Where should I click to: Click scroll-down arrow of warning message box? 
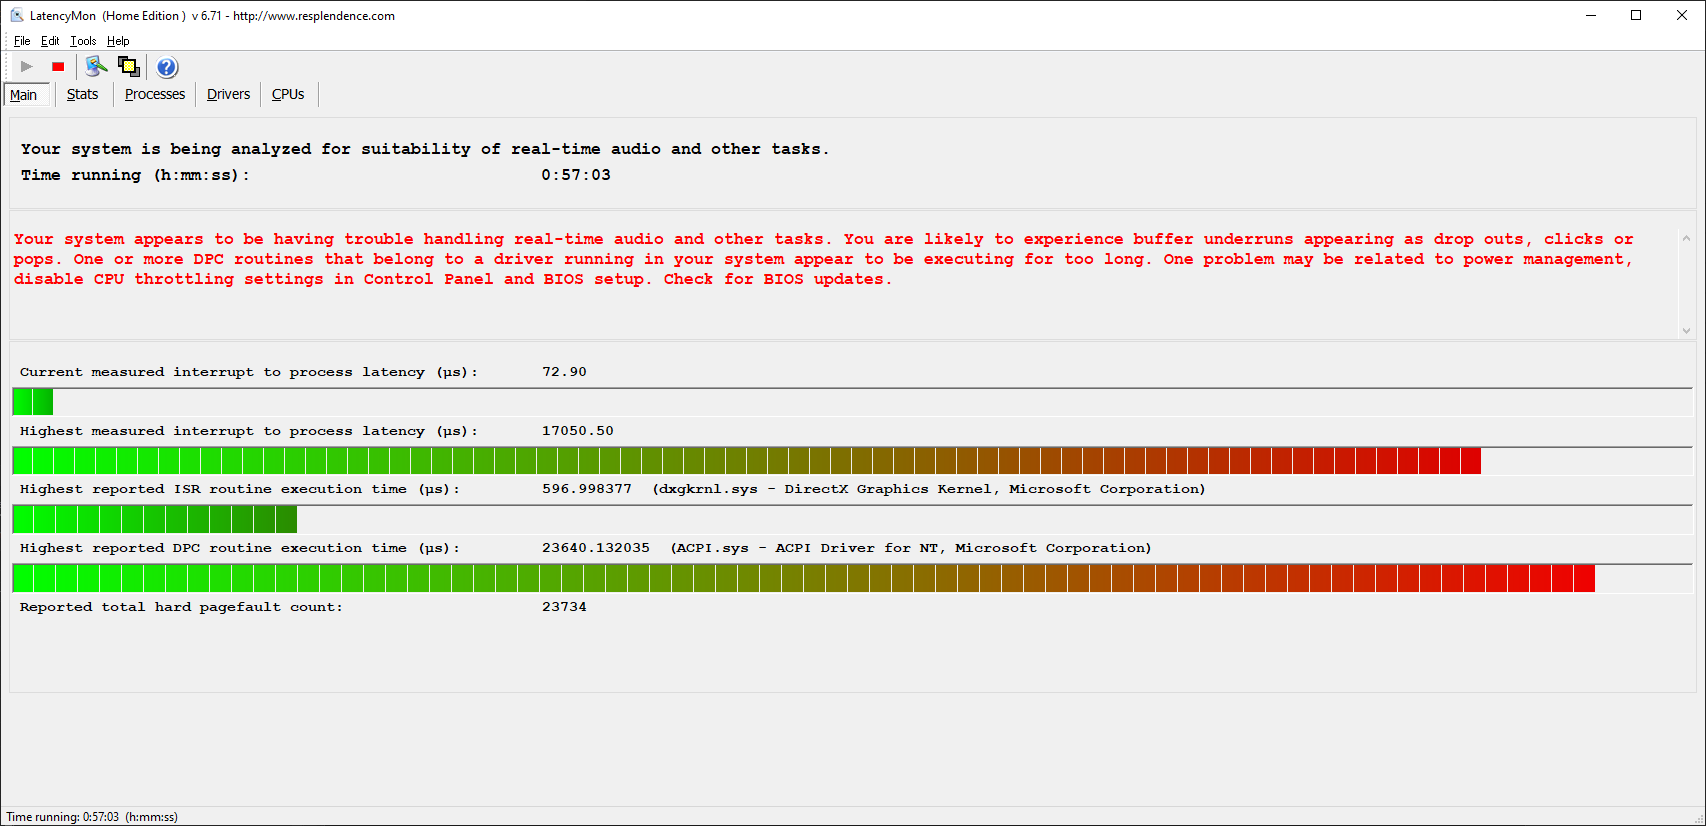coord(1686,330)
